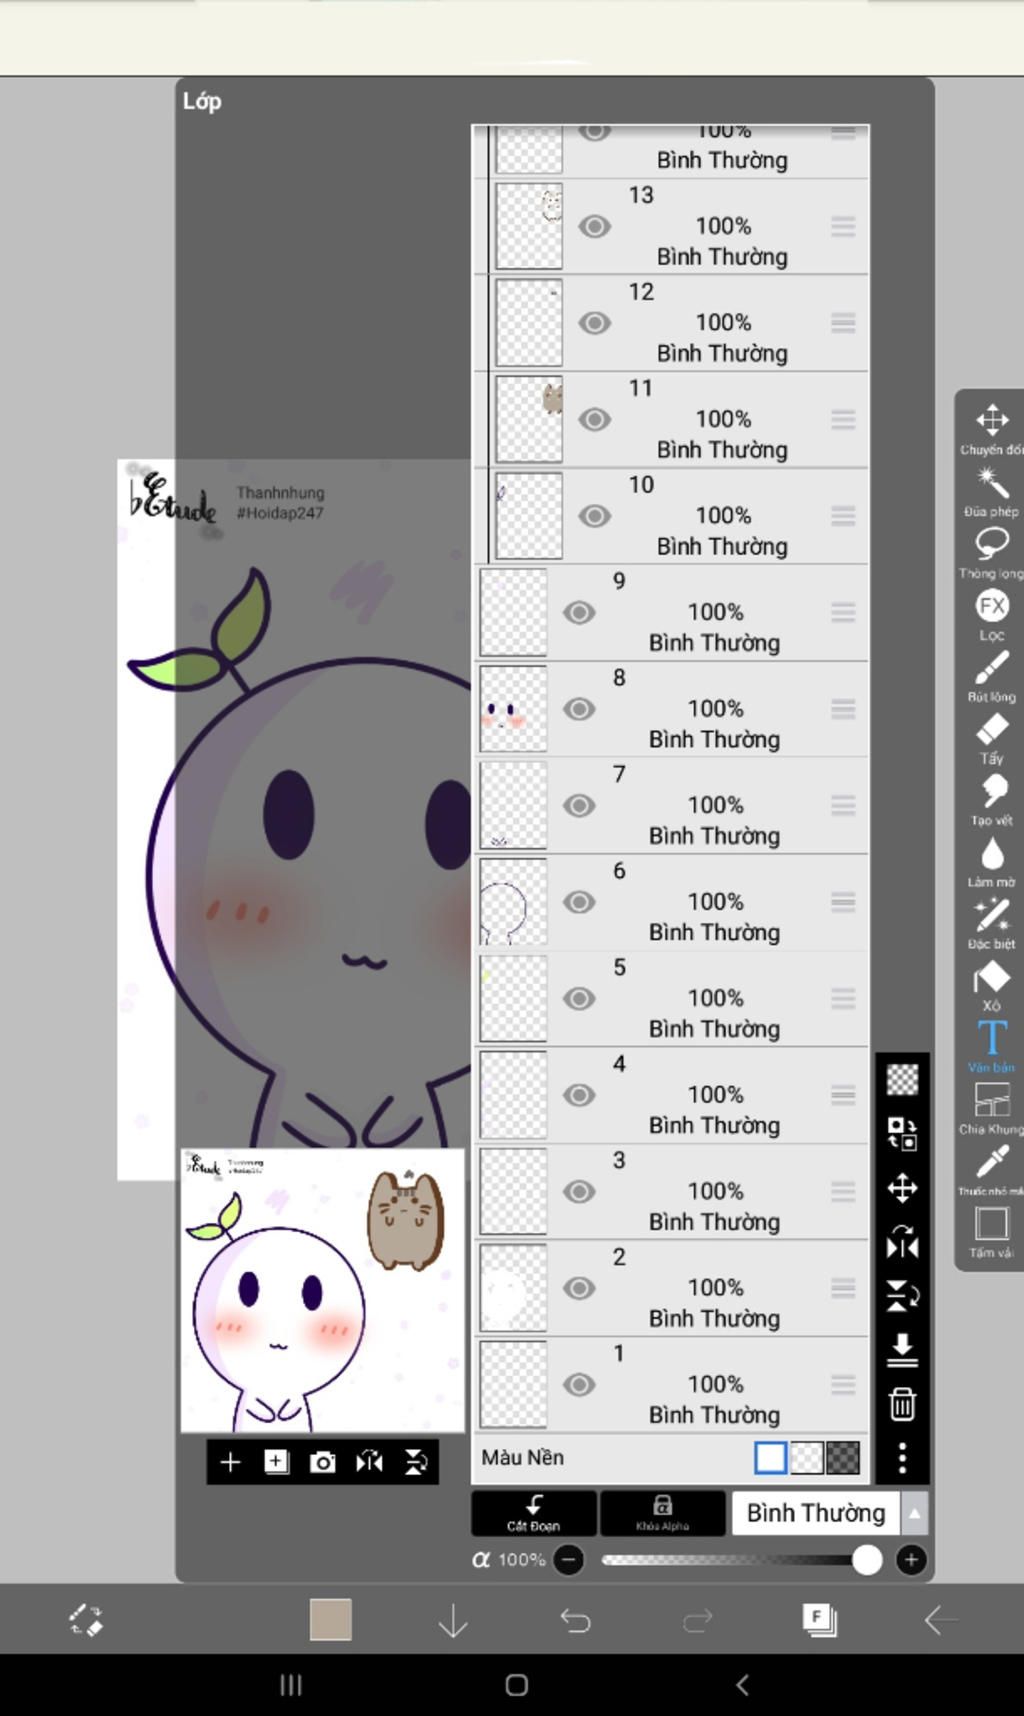Click reorder handle of layer 3
Viewport: 1024px width, 1716px height.
(843, 1192)
